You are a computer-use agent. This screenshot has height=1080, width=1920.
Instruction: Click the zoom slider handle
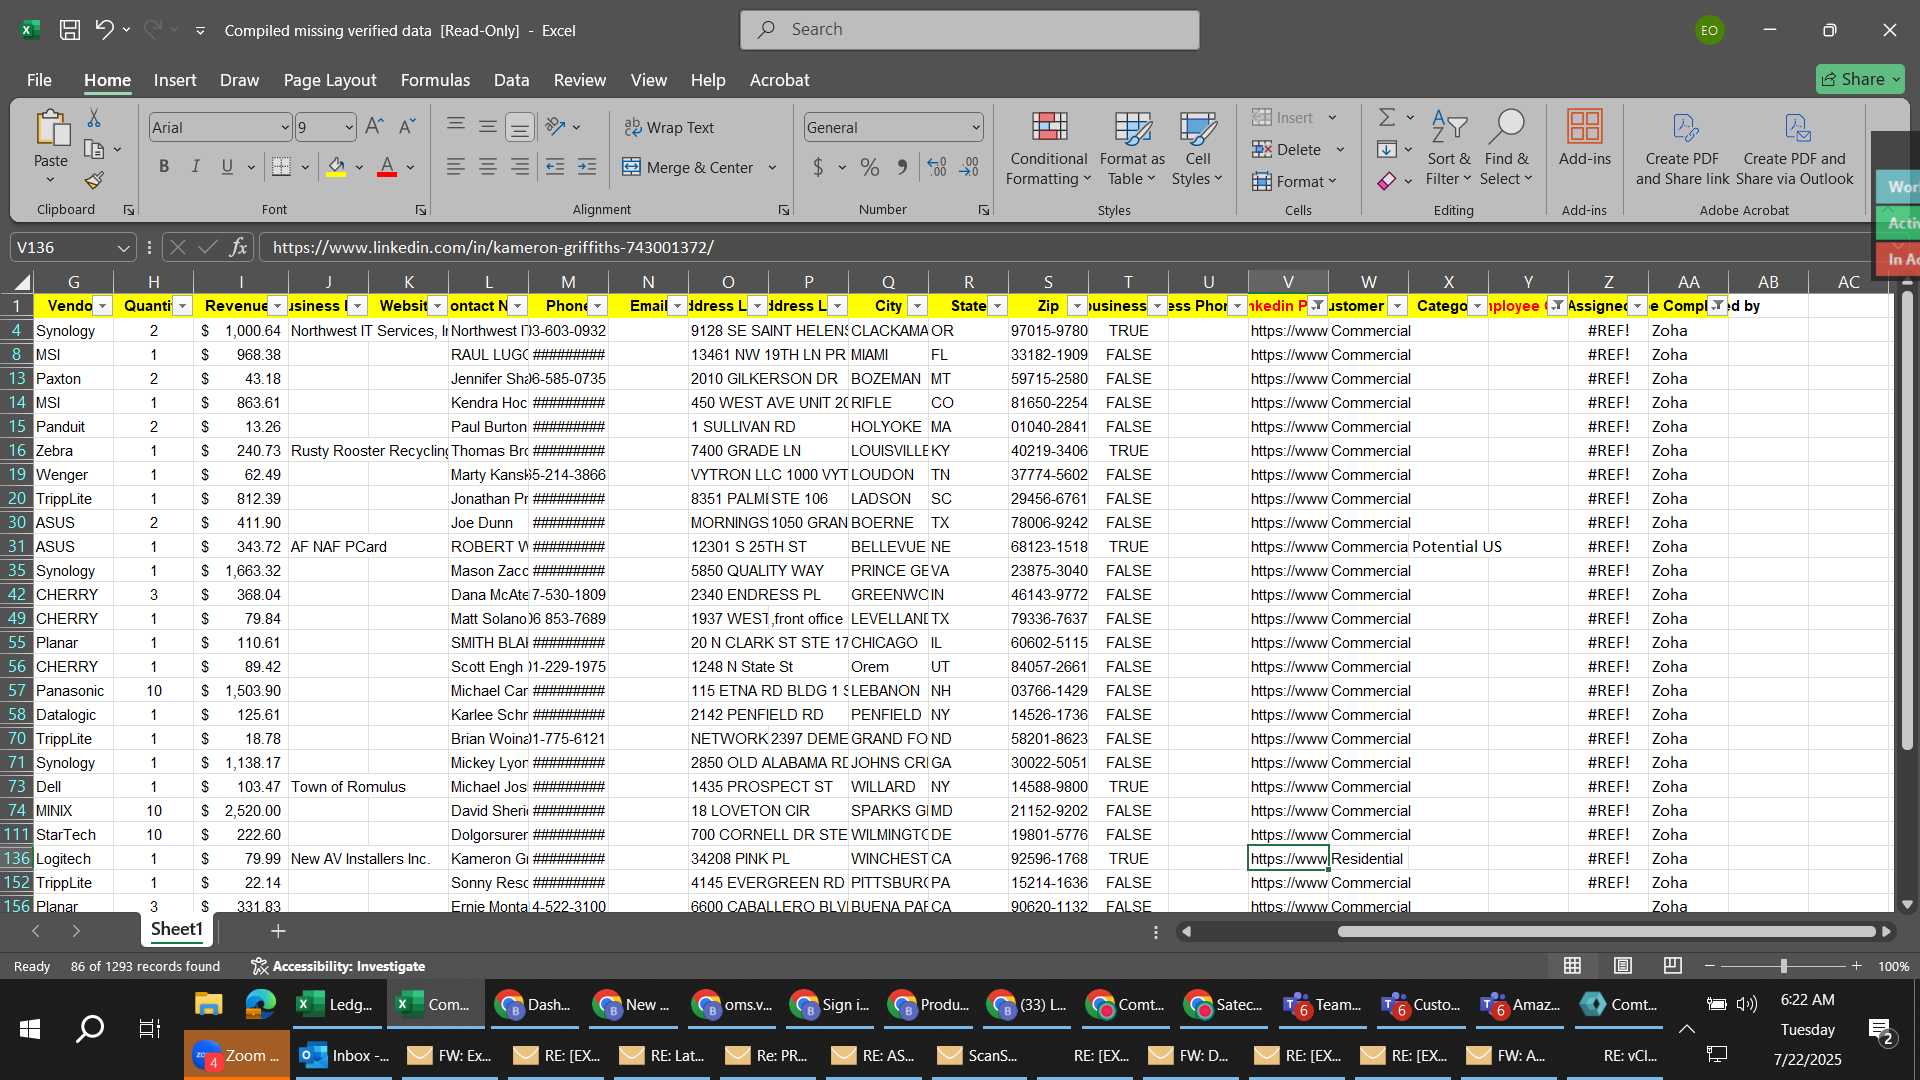click(1783, 966)
